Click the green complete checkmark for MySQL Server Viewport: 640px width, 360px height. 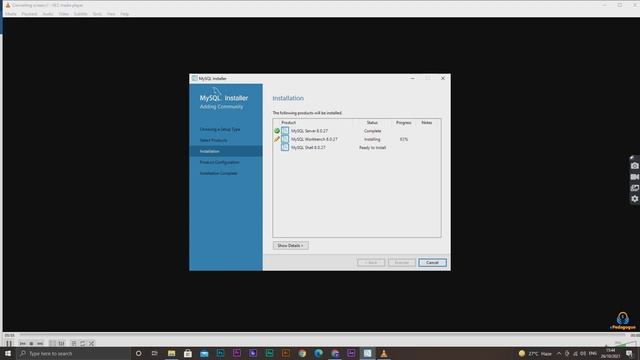pyautogui.click(x=277, y=131)
